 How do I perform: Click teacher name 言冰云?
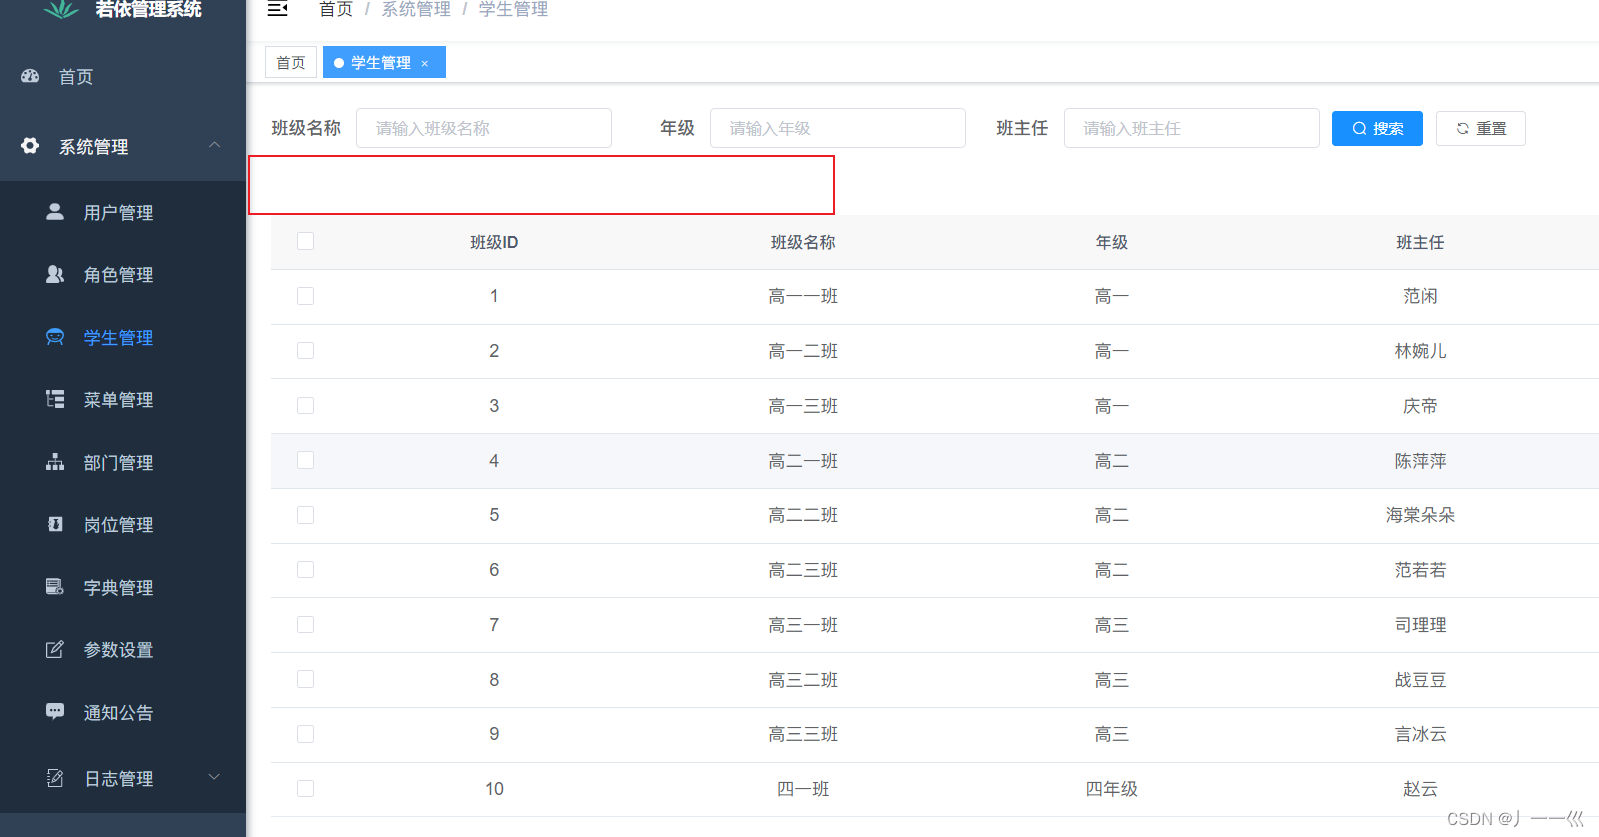(1420, 734)
